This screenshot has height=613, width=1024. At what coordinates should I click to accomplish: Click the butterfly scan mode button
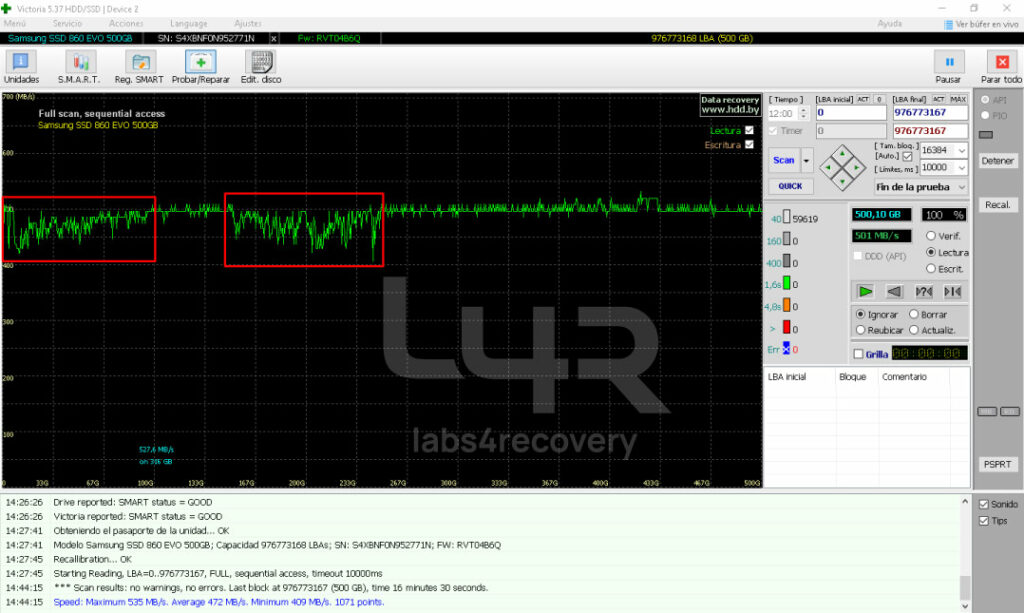tap(952, 291)
